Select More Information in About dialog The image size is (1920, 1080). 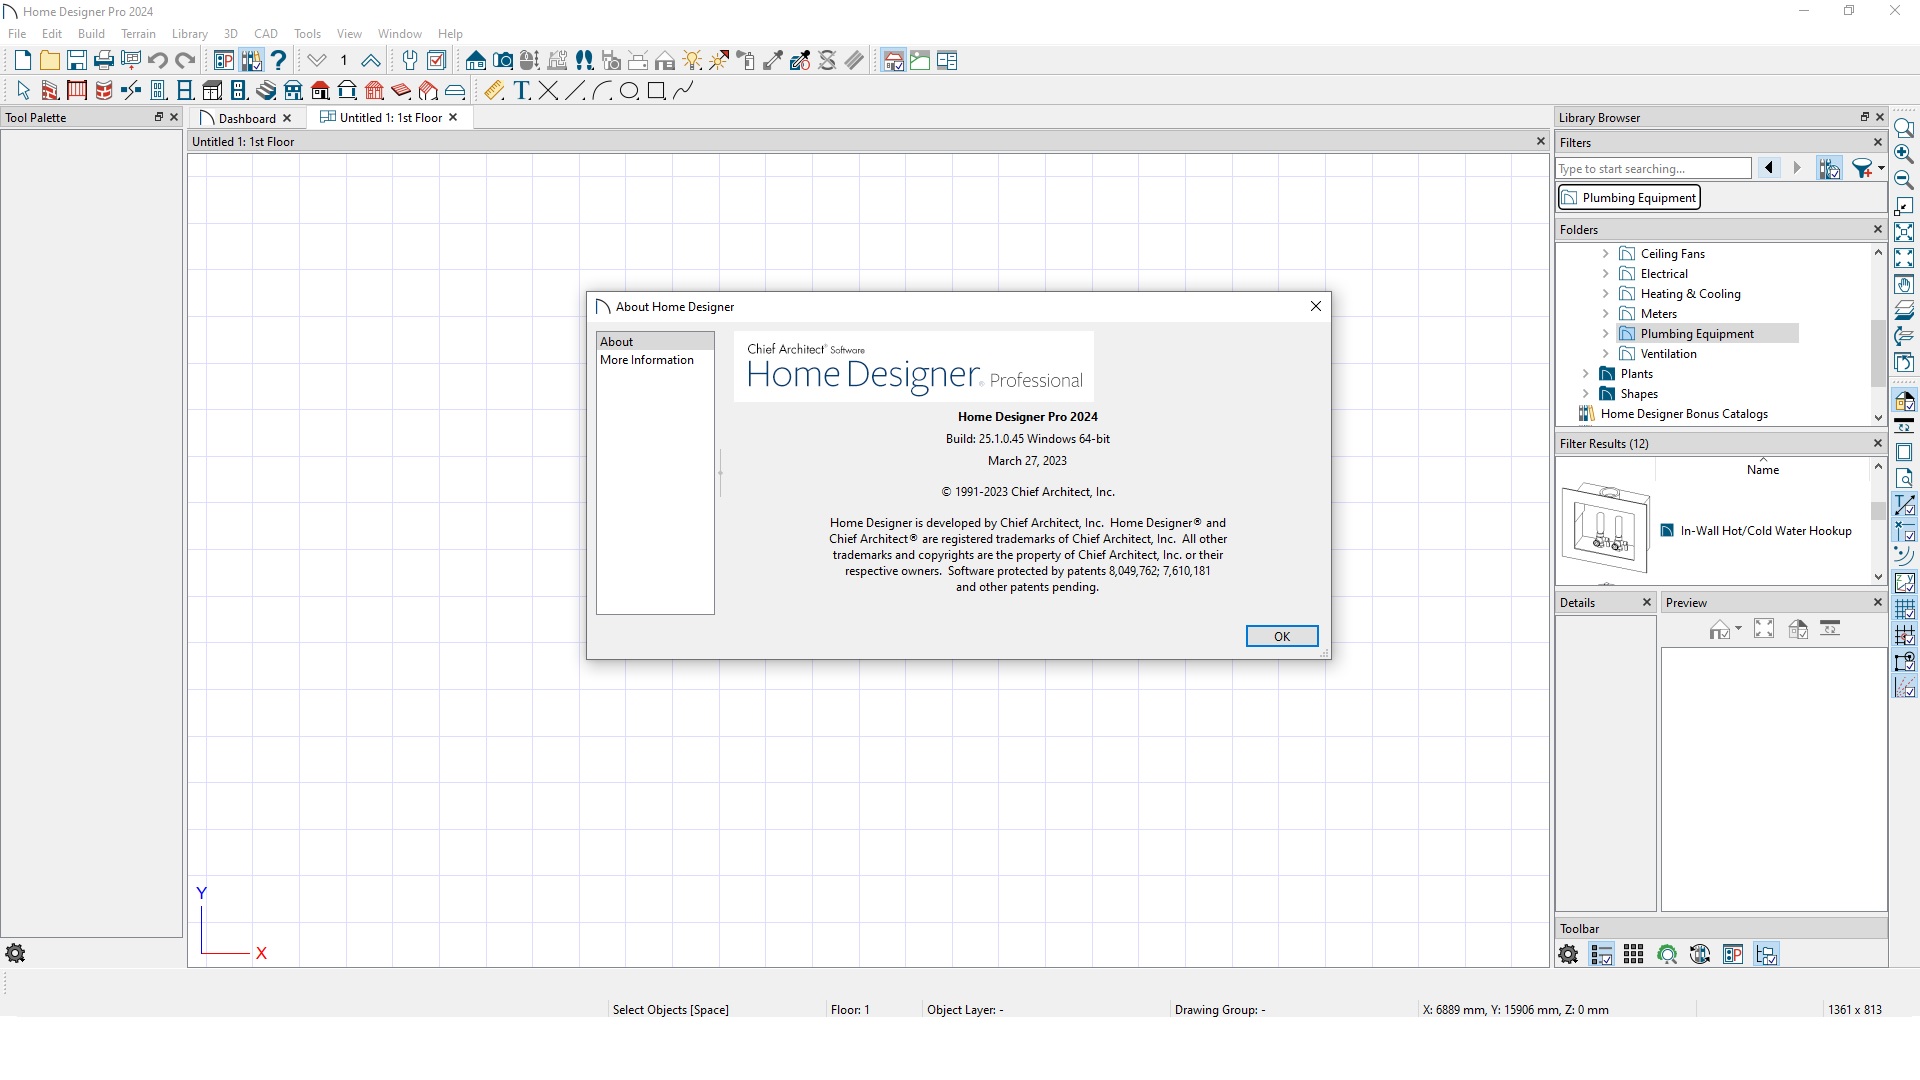[647, 360]
